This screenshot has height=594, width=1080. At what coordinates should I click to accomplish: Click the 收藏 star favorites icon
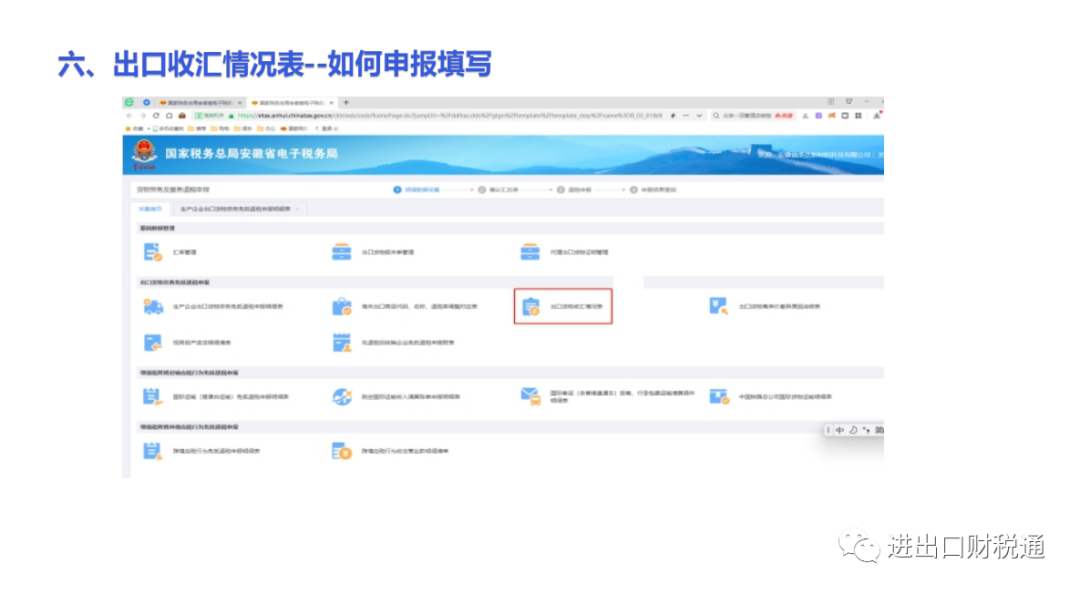pos(128,129)
